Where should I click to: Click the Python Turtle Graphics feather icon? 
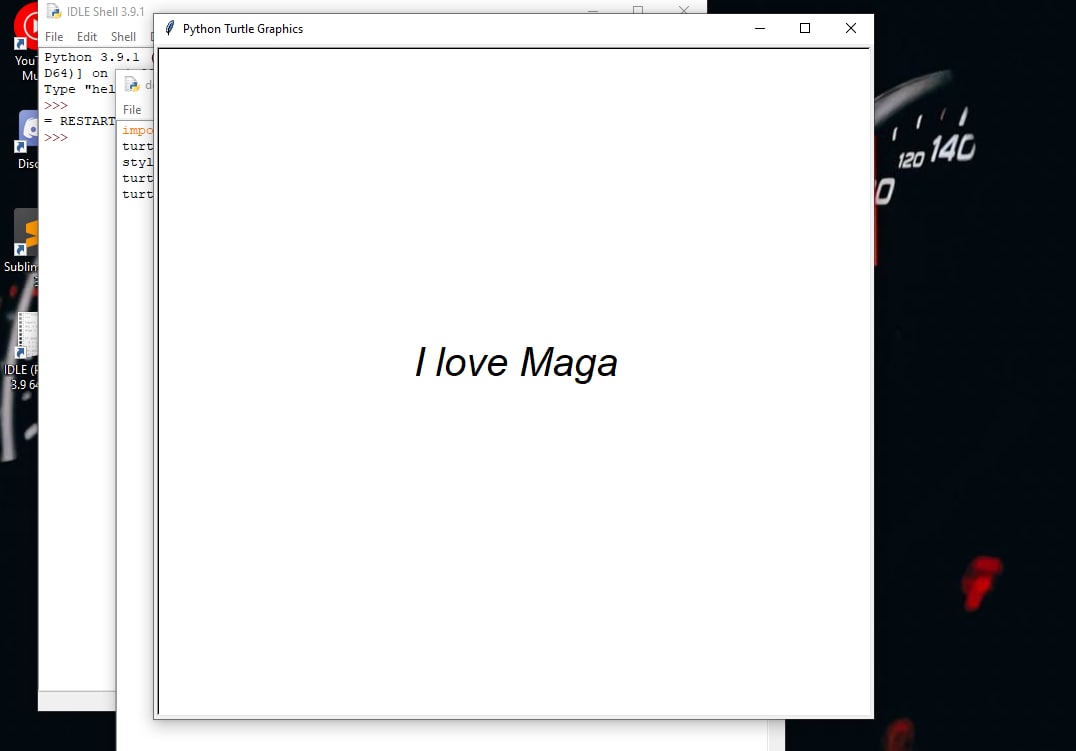pos(169,28)
